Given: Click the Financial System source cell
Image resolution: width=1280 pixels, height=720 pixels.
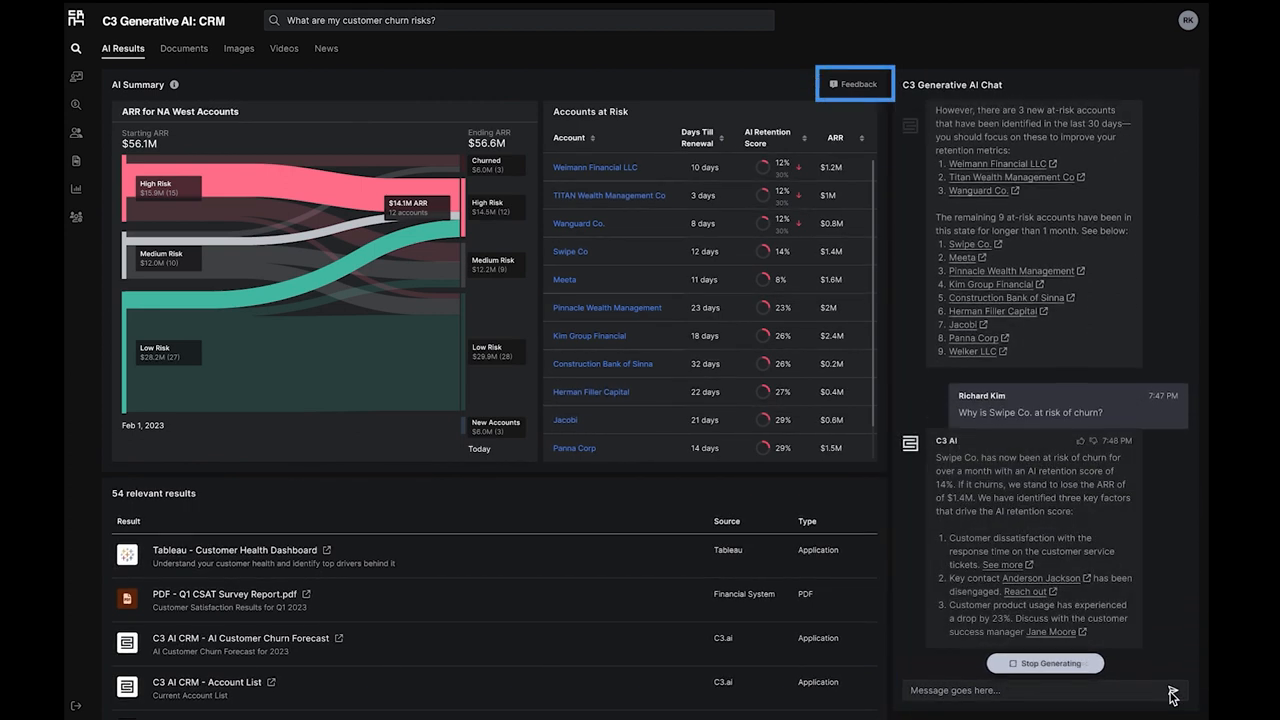Looking at the screenshot, I should pos(744,594).
